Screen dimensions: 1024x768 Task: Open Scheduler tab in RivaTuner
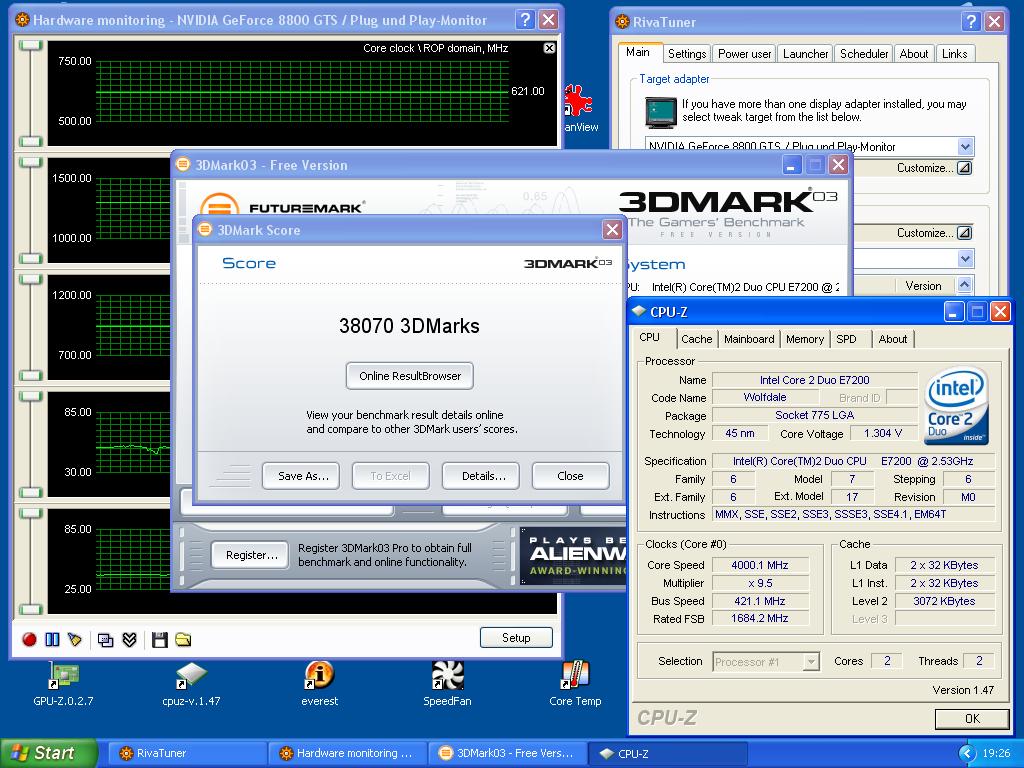coord(864,54)
